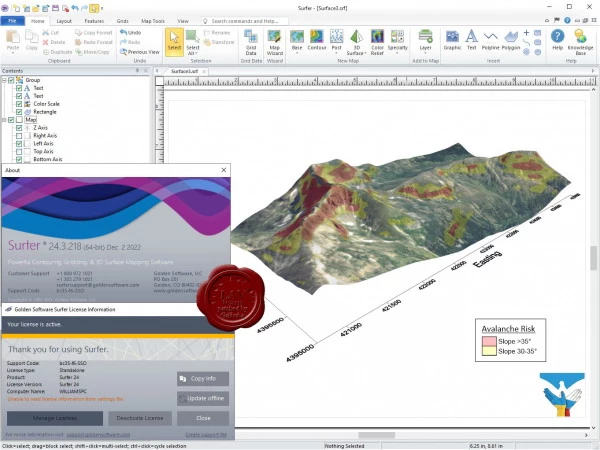Switch to the View ribbon tab

pos(183,21)
